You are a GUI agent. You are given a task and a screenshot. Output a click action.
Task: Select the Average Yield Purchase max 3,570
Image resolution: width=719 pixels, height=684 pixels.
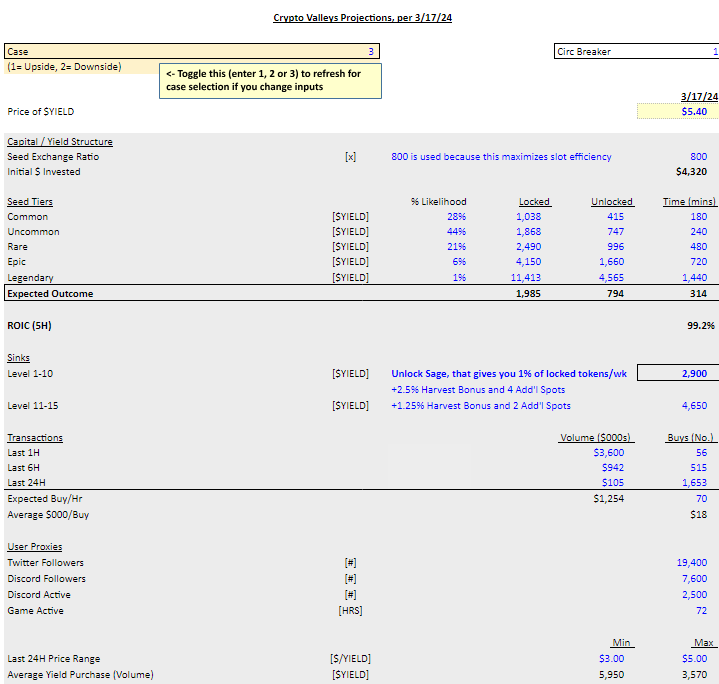pyautogui.click(x=694, y=674)
